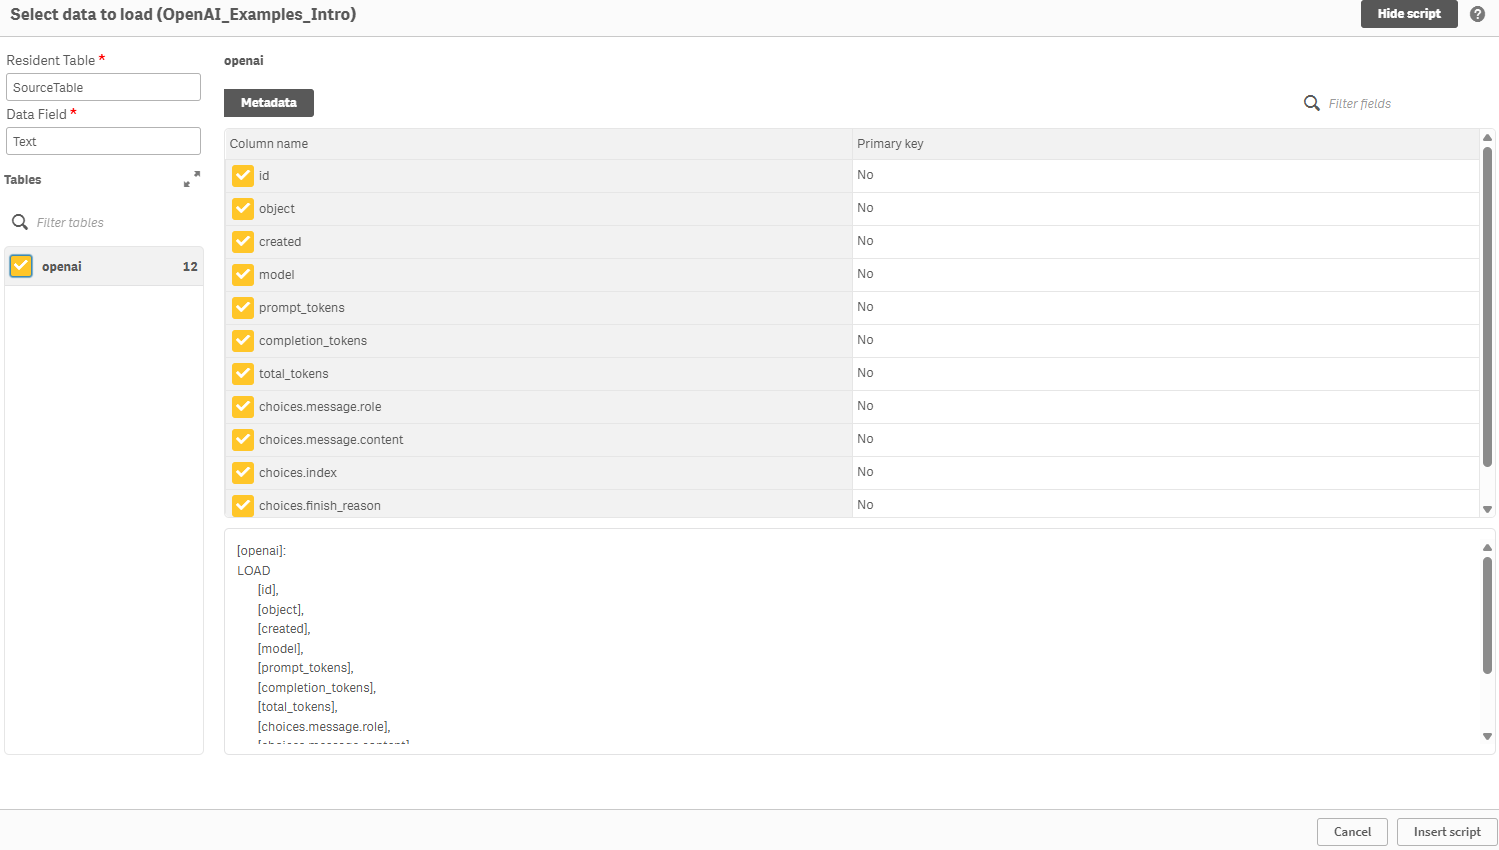Viewport: 1499px width, 850px height.
Task: Click the Resident Table input showing SourceTable
Action: pos(103,87)
